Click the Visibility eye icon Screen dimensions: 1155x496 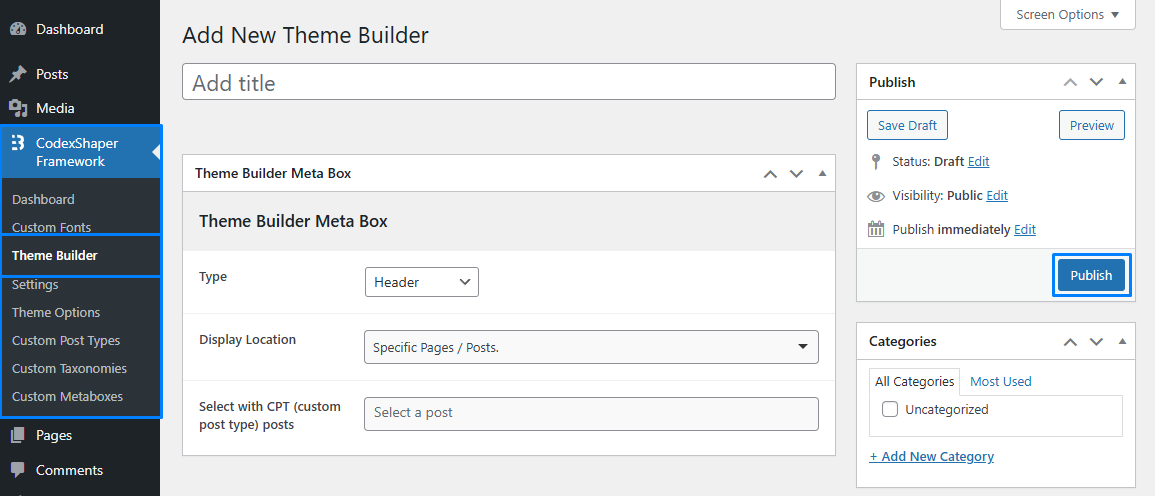[x=876, y=196]
